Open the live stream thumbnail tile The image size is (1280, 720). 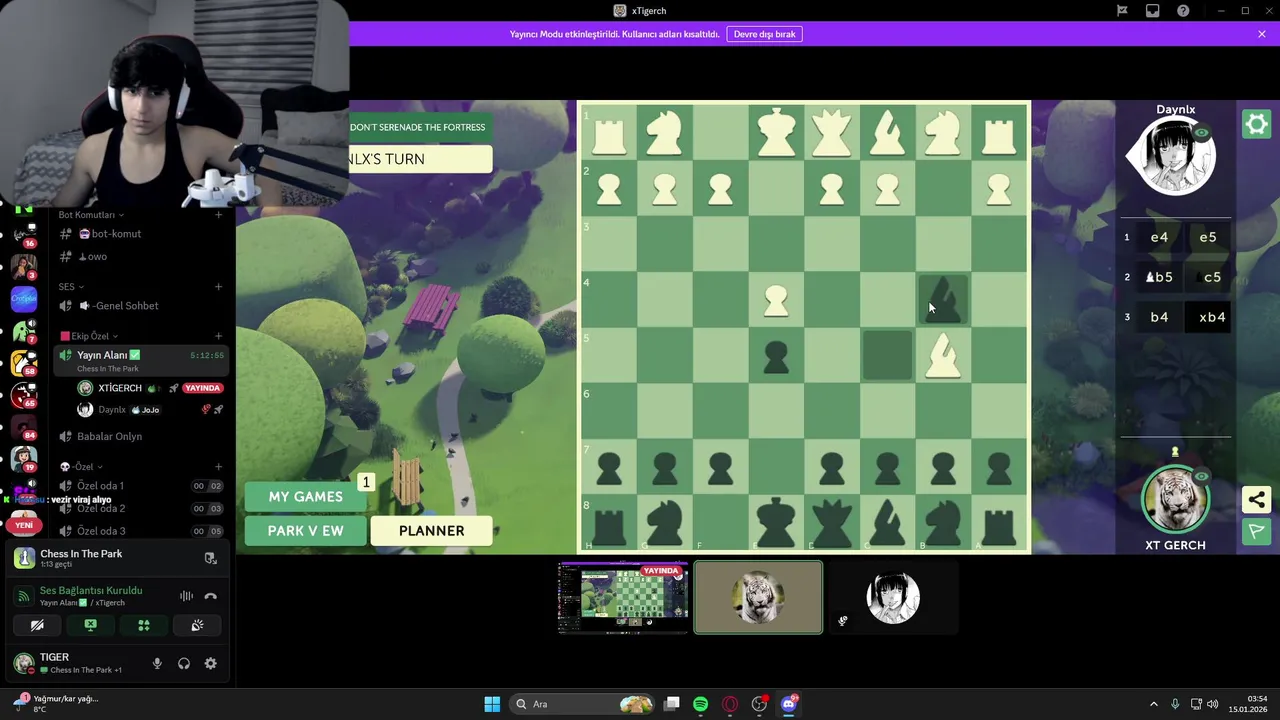(623, 598)
